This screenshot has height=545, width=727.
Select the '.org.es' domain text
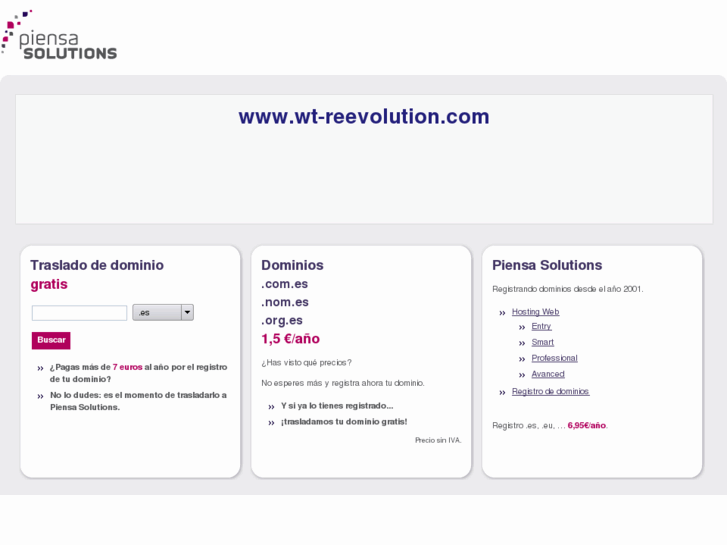[282, 320]
